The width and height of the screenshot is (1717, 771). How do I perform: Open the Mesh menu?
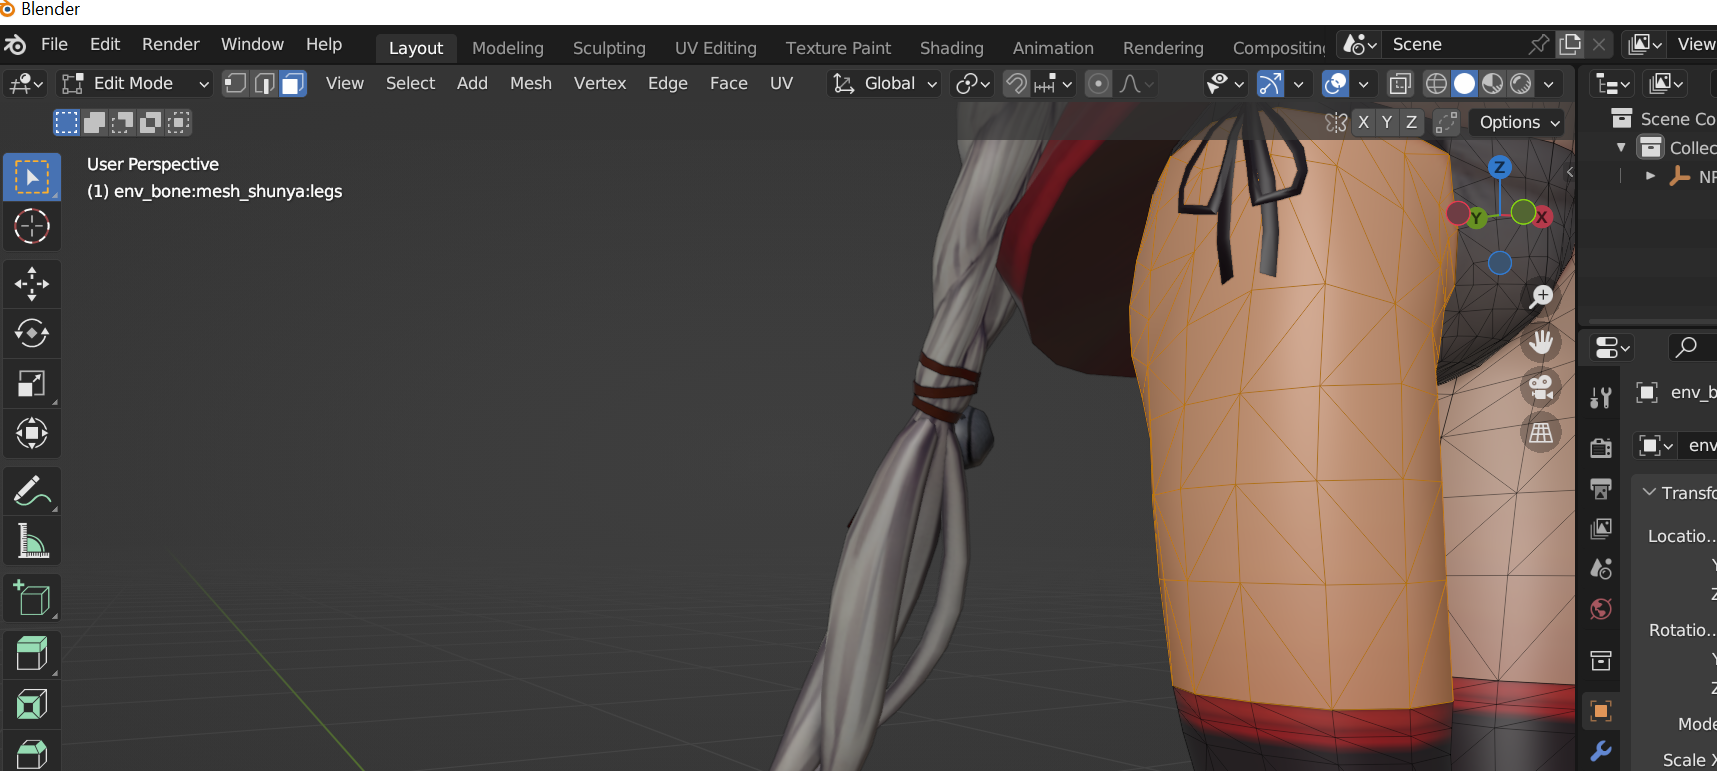[x=531, y=83]
